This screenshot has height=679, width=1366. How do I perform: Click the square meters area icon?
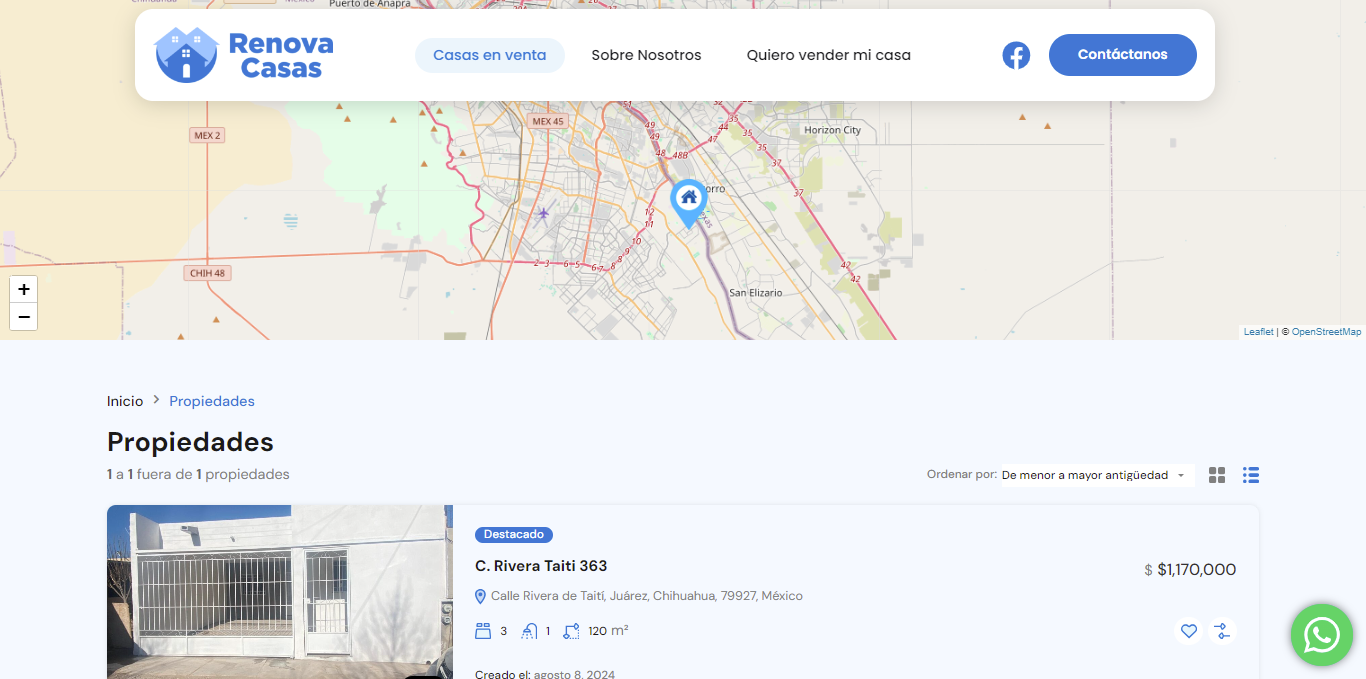(570, 631)
